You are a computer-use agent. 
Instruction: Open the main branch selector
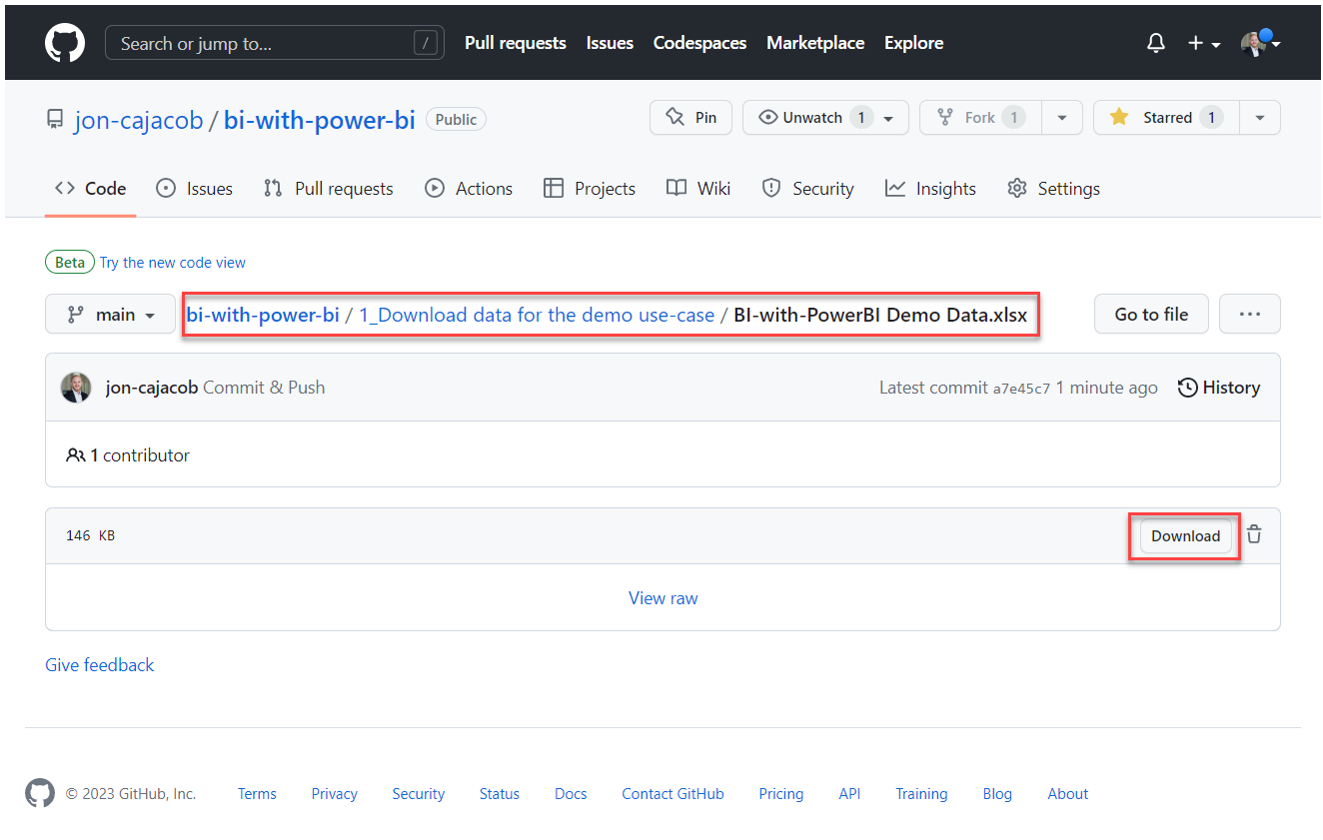pyautogui.click(x=111, y=314)
